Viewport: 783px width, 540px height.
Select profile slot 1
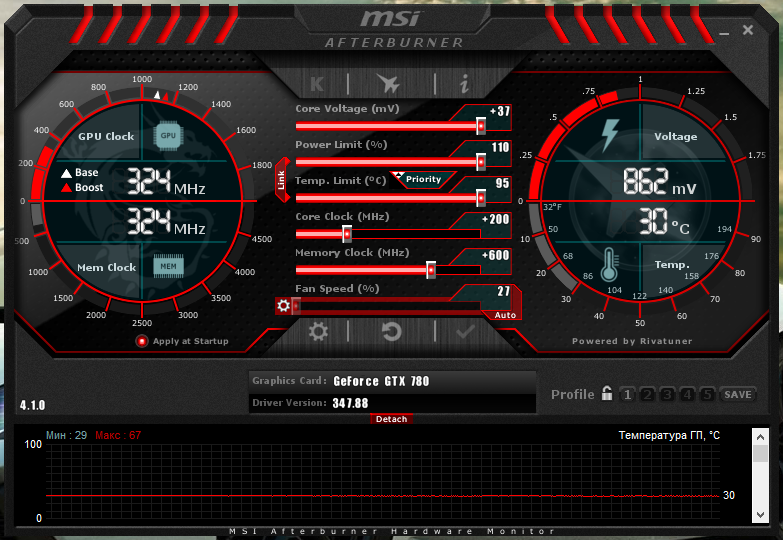pyautogui.click(x=627, y=395)
